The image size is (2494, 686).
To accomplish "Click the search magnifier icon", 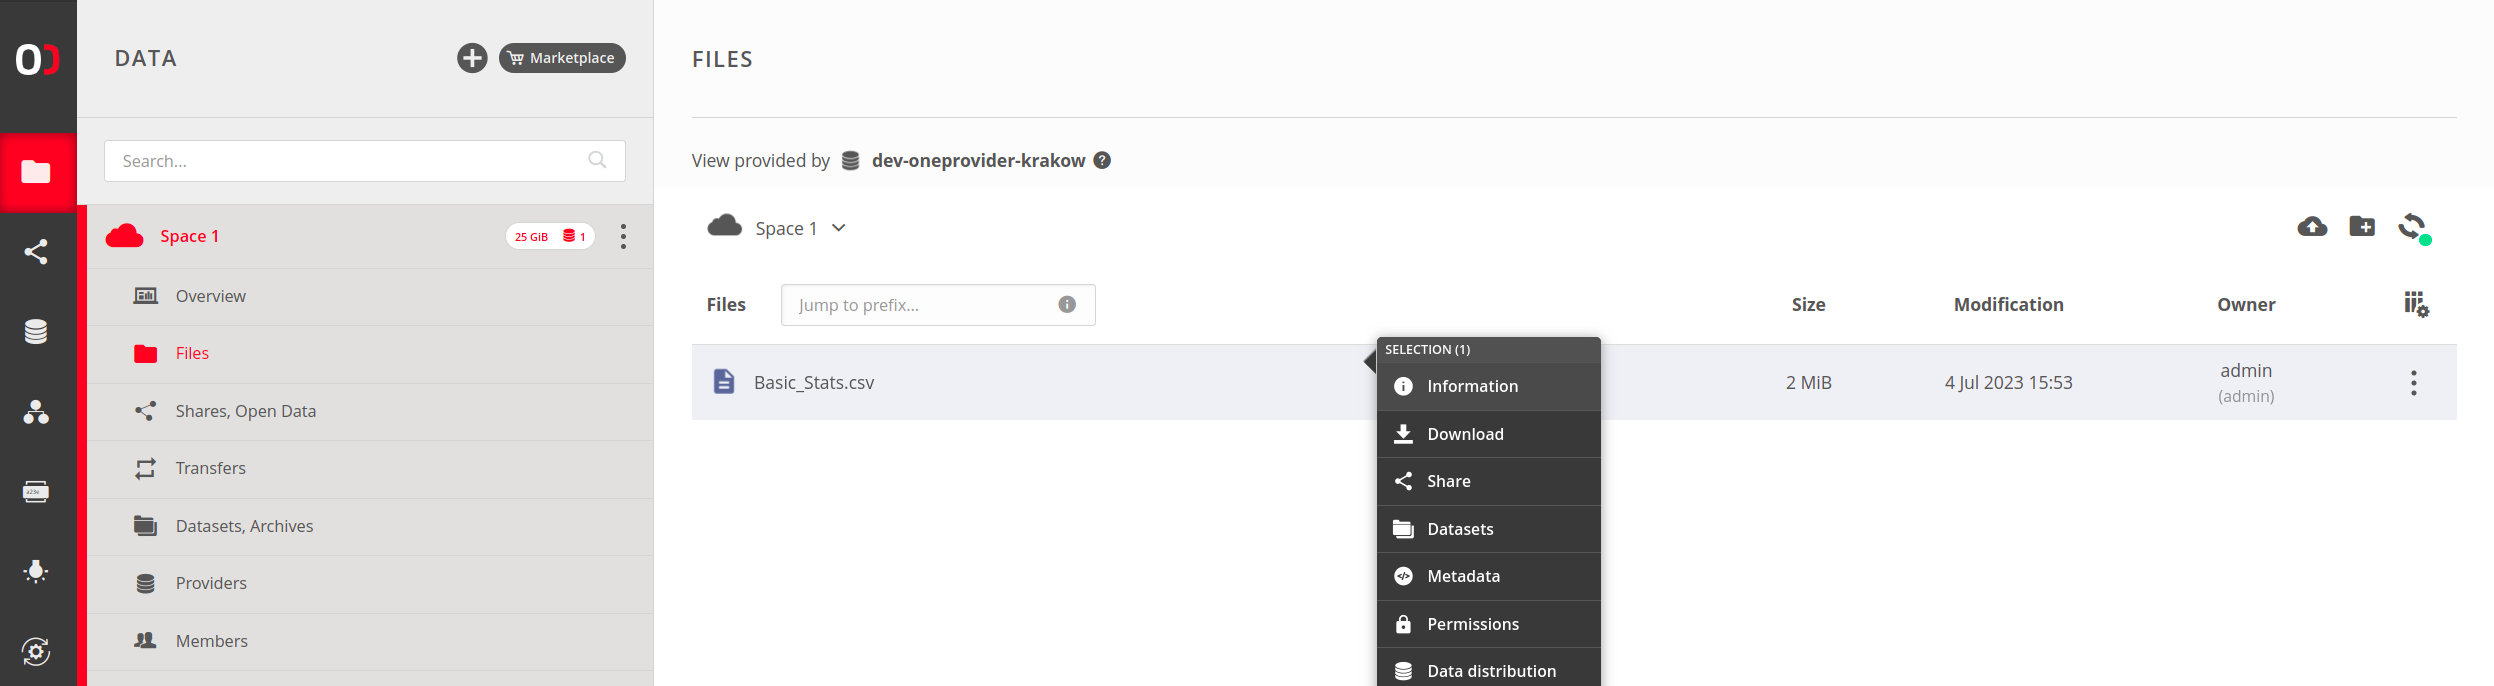I will point(597,160).
